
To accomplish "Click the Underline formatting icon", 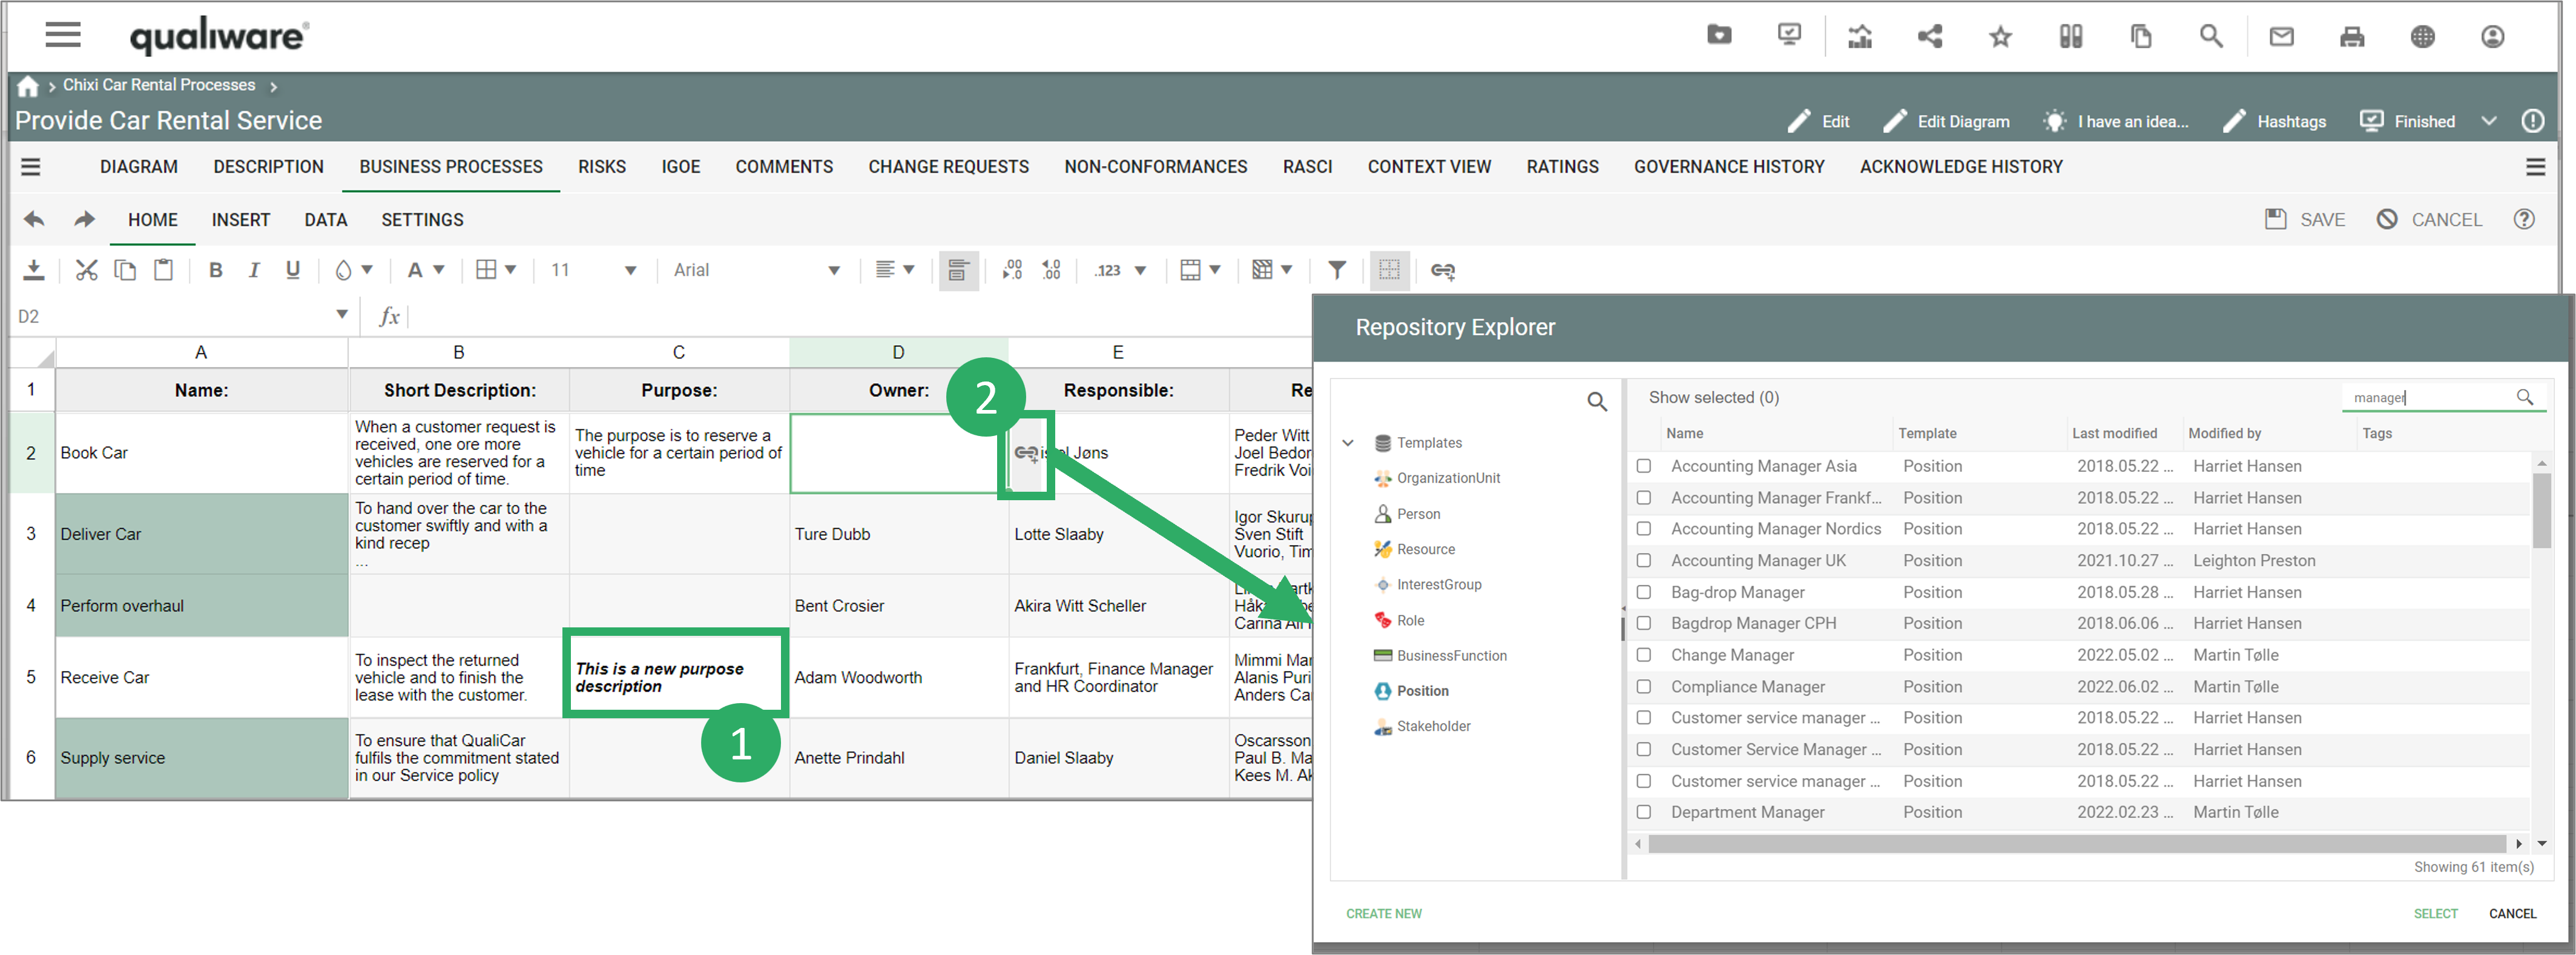I will pyautogui.click(x=292, y=270).
